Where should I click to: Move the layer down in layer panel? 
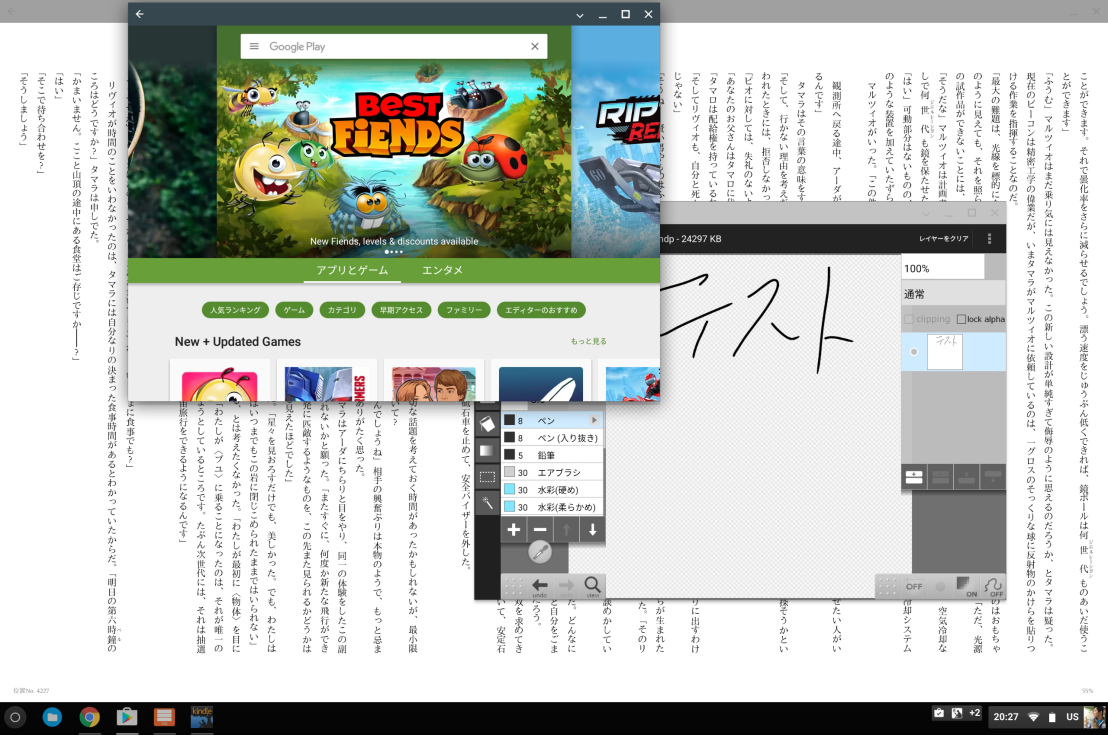tap(993, 477)
